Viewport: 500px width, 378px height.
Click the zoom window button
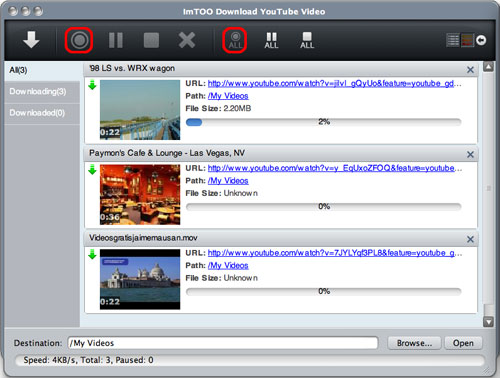[38, 11]
